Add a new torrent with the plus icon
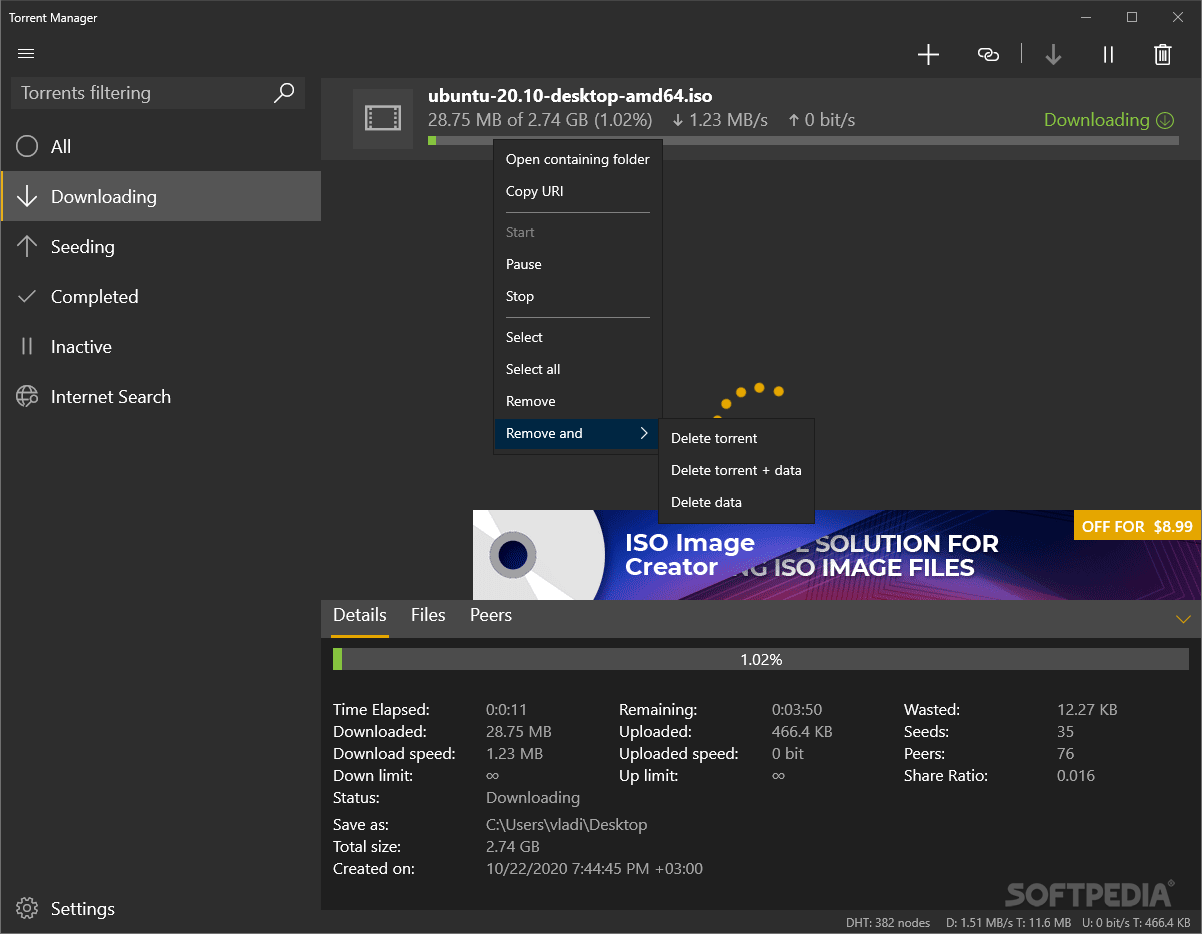The width and height of the screenshot is (1202, 934). tap(929, 55)
